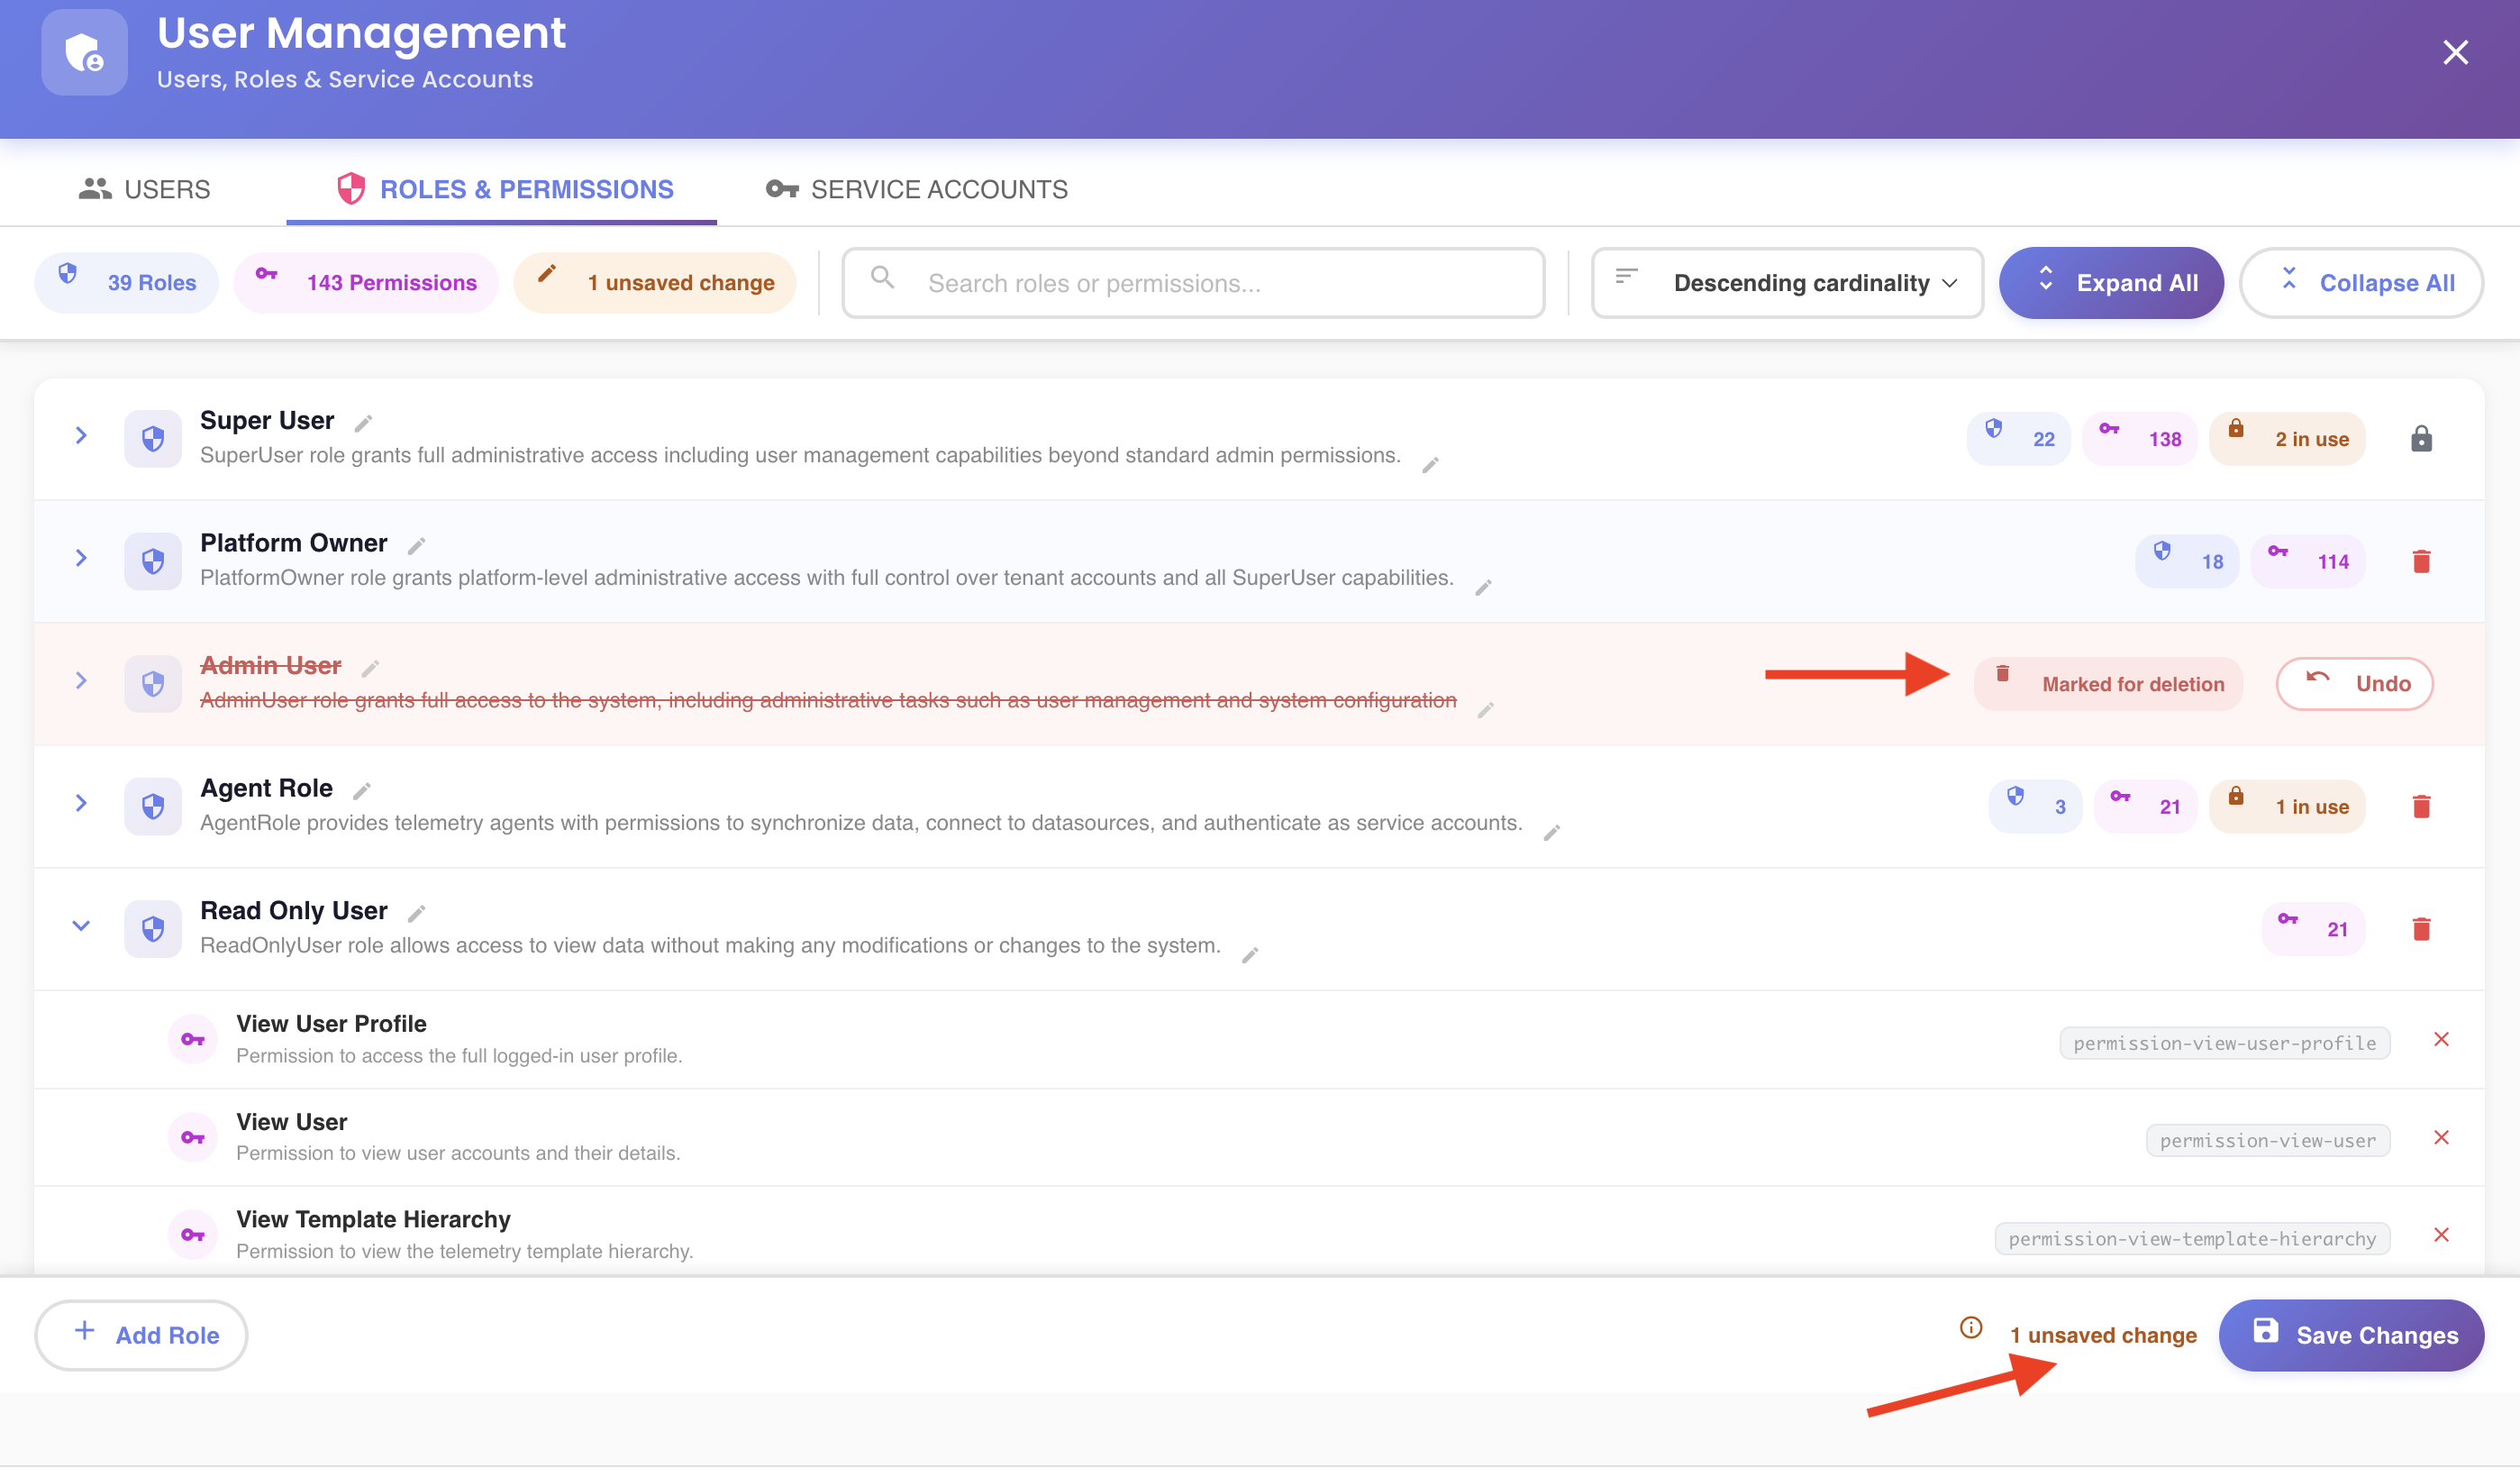2520x1477 pixels.
Task: Edit the Read Only User description
Action: click(x=1250, y=956)
